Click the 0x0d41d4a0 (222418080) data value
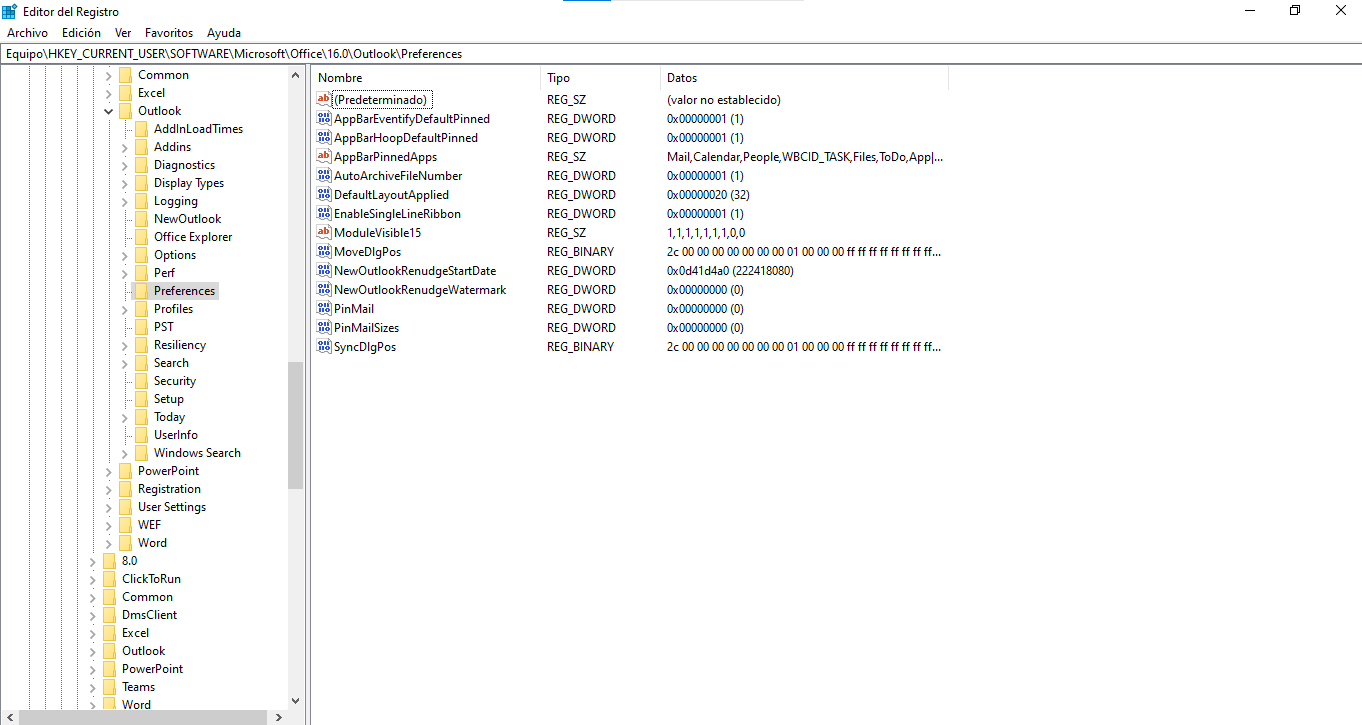The image size is (1362, 725). [x=730, y=271]
